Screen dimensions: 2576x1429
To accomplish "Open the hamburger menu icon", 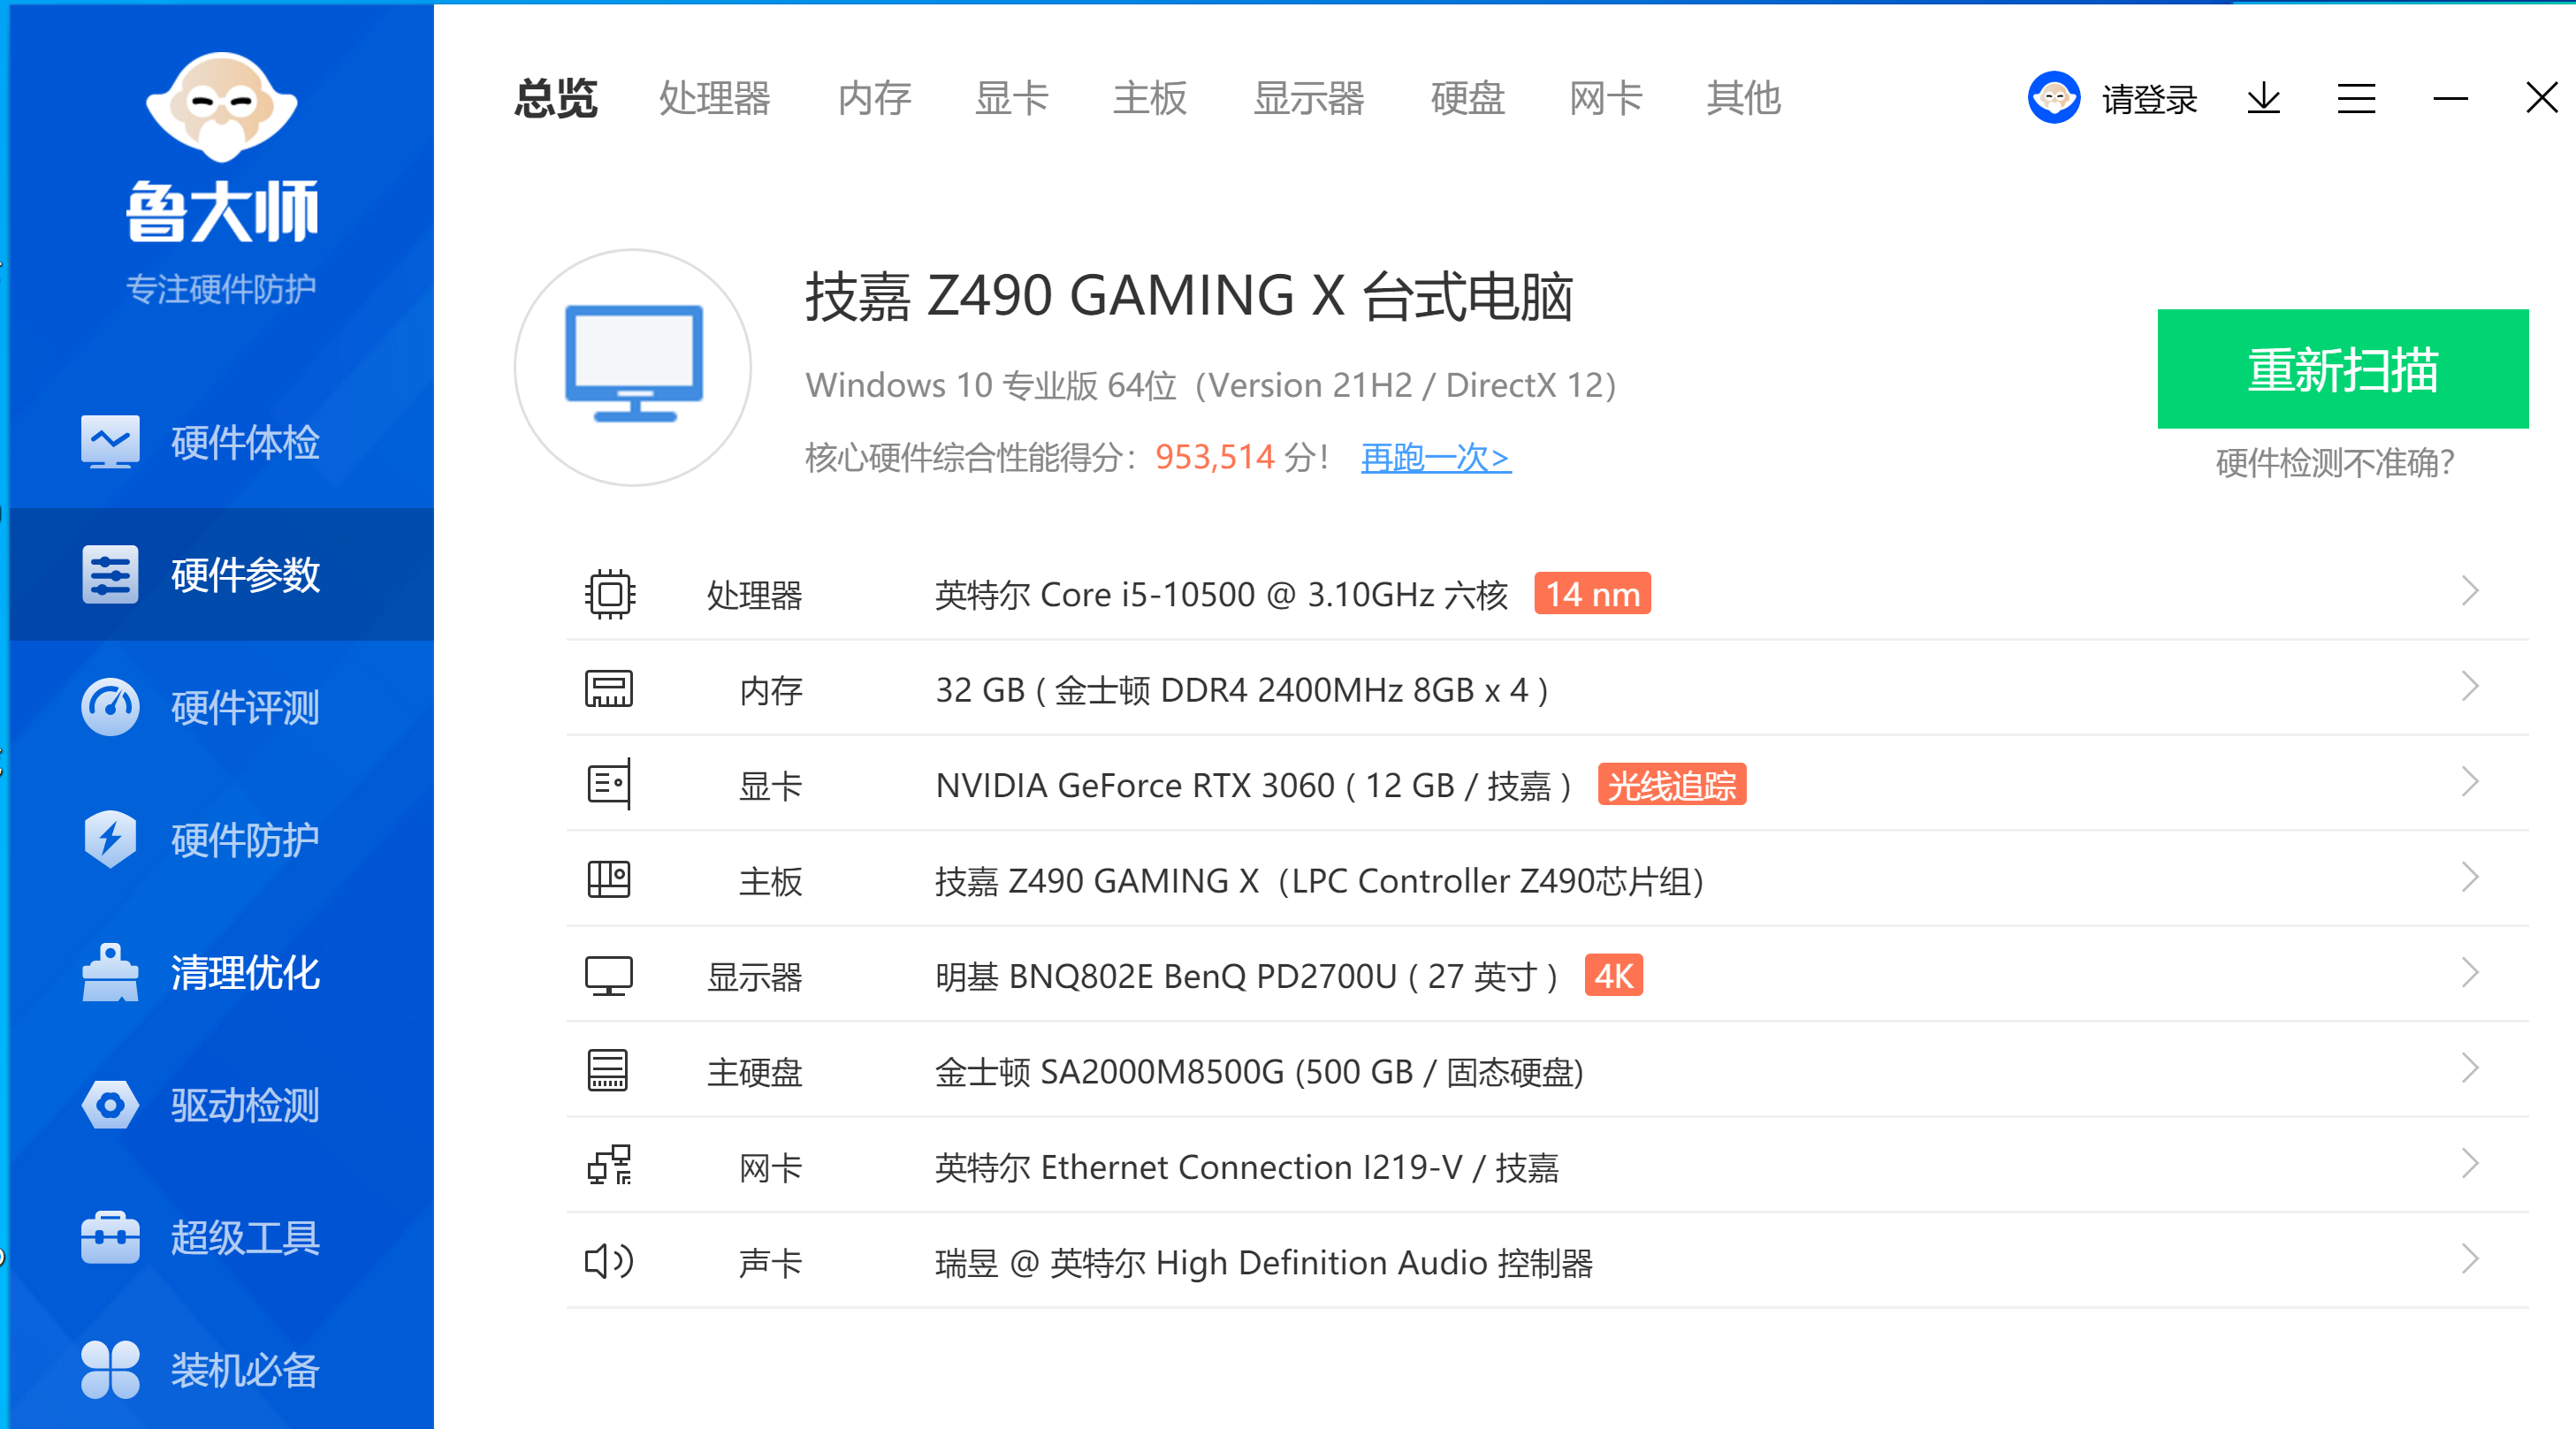I will [2356, 98].
